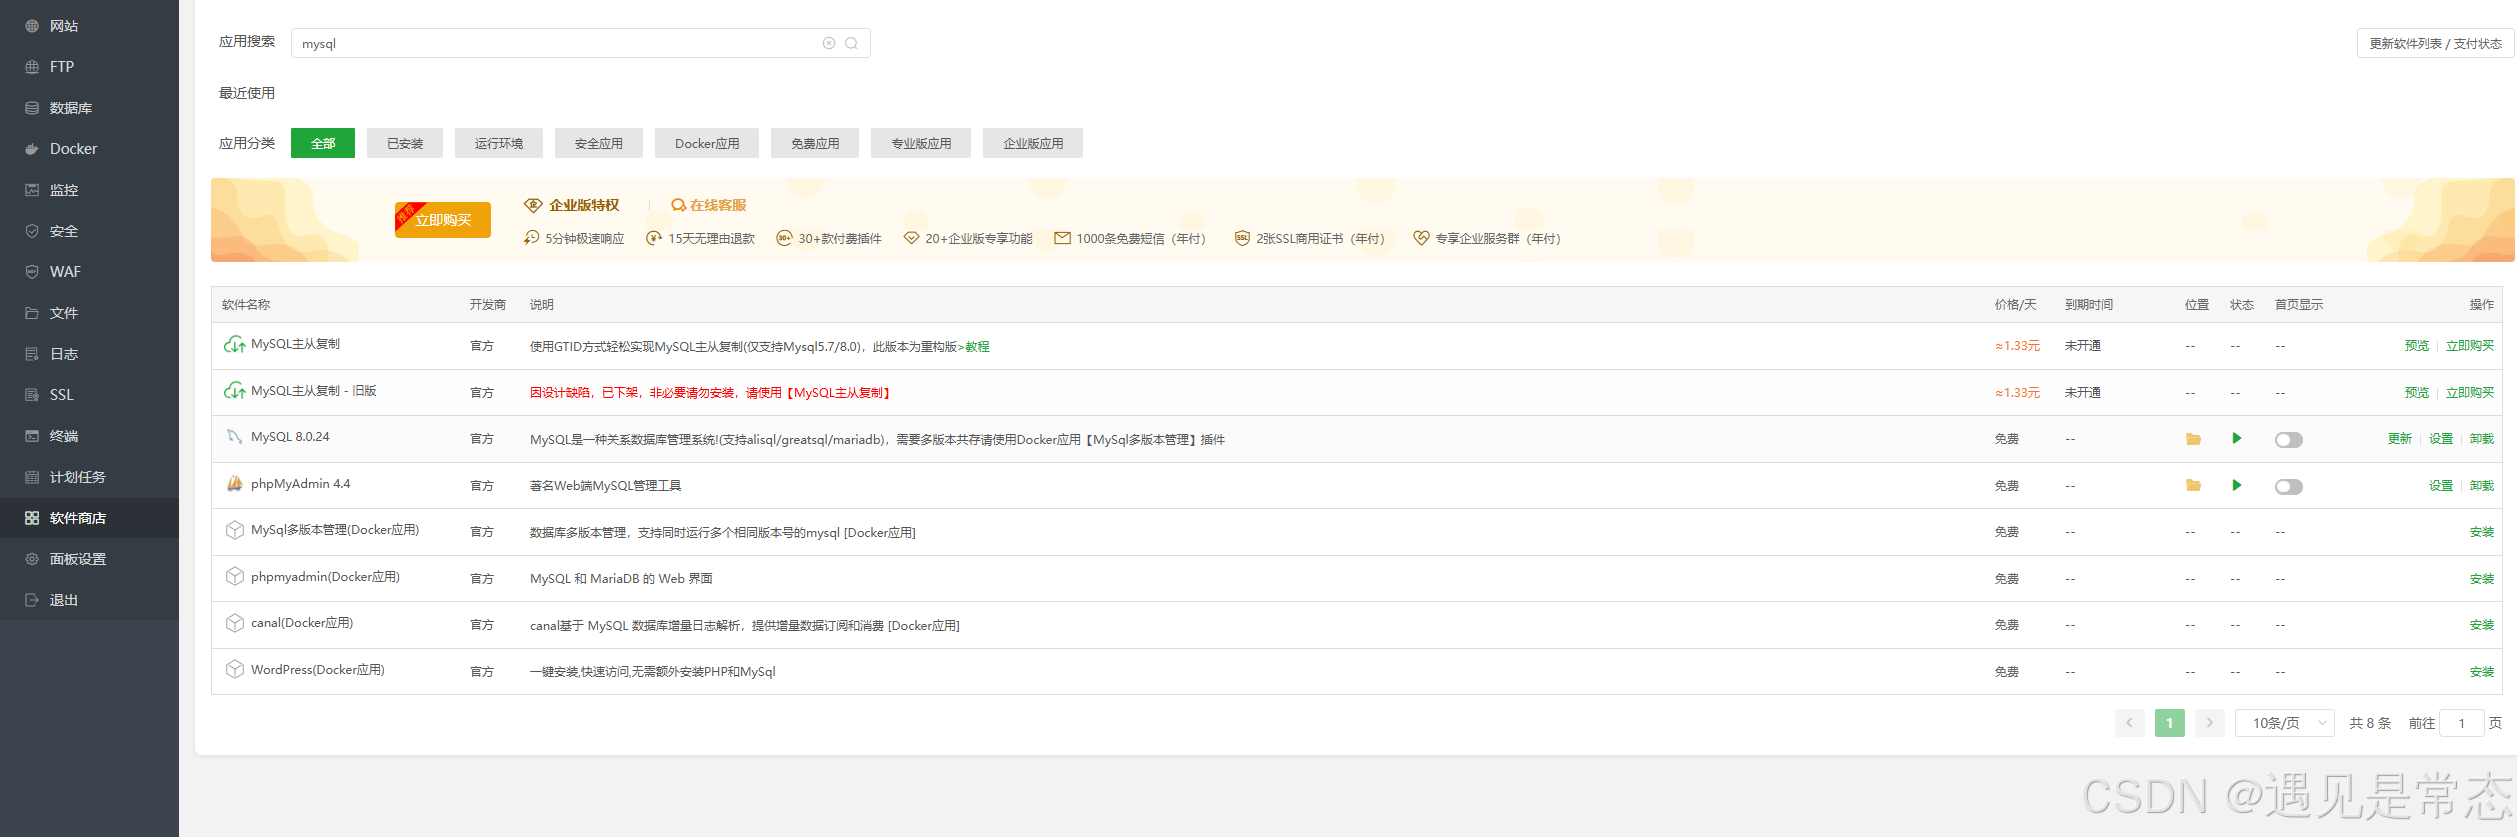
Task: Click the MySQL 8.0.24 dolphin icon
Action: (234, 437)
